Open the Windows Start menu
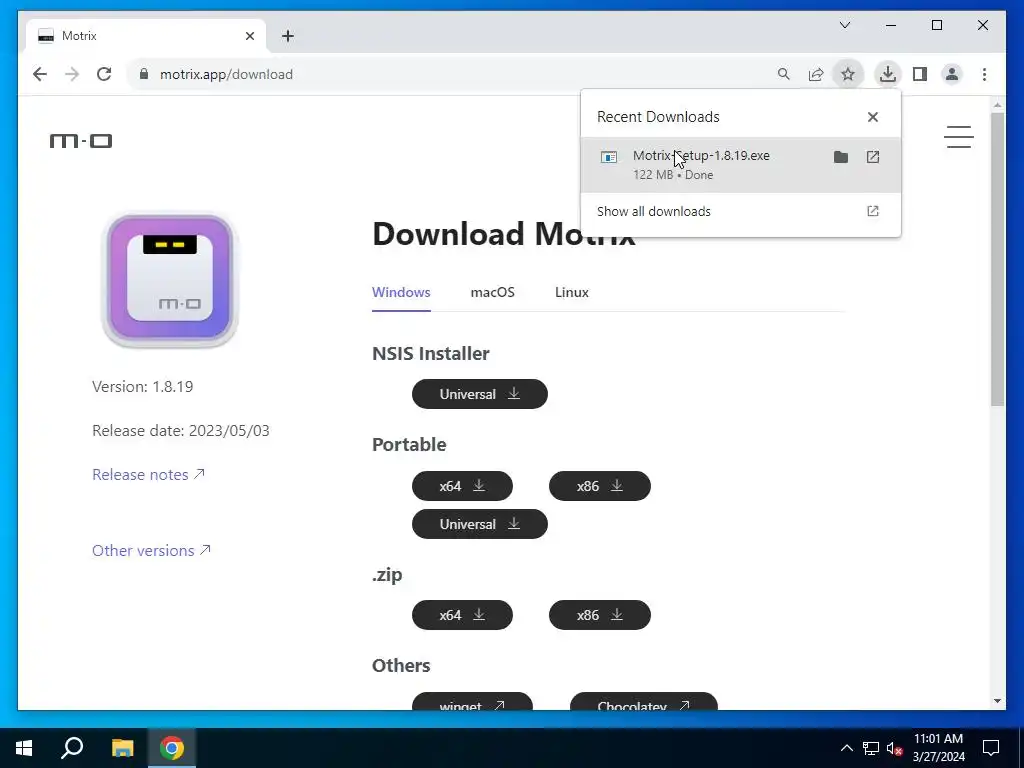 point(24,748)
